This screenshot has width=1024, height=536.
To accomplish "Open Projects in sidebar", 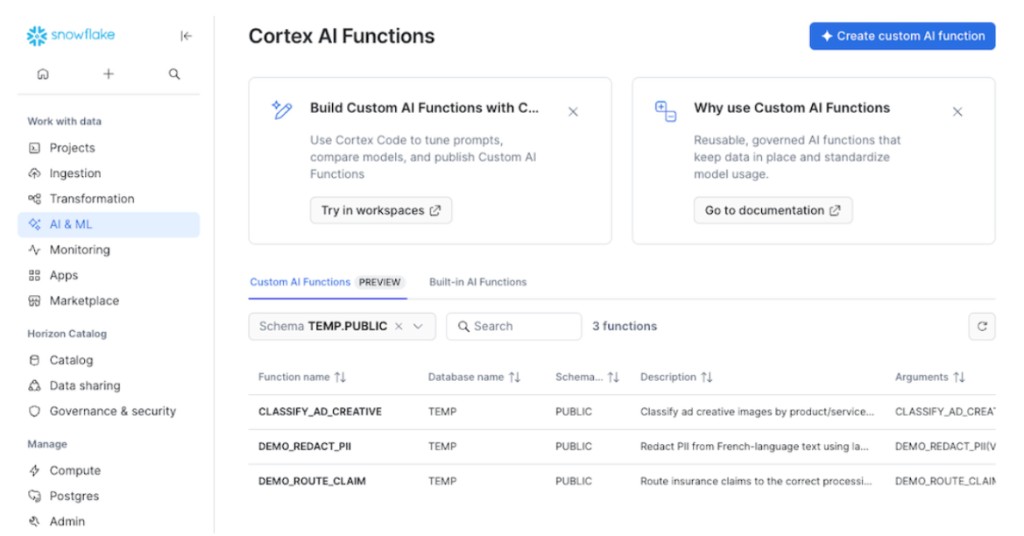I will 108,148.
